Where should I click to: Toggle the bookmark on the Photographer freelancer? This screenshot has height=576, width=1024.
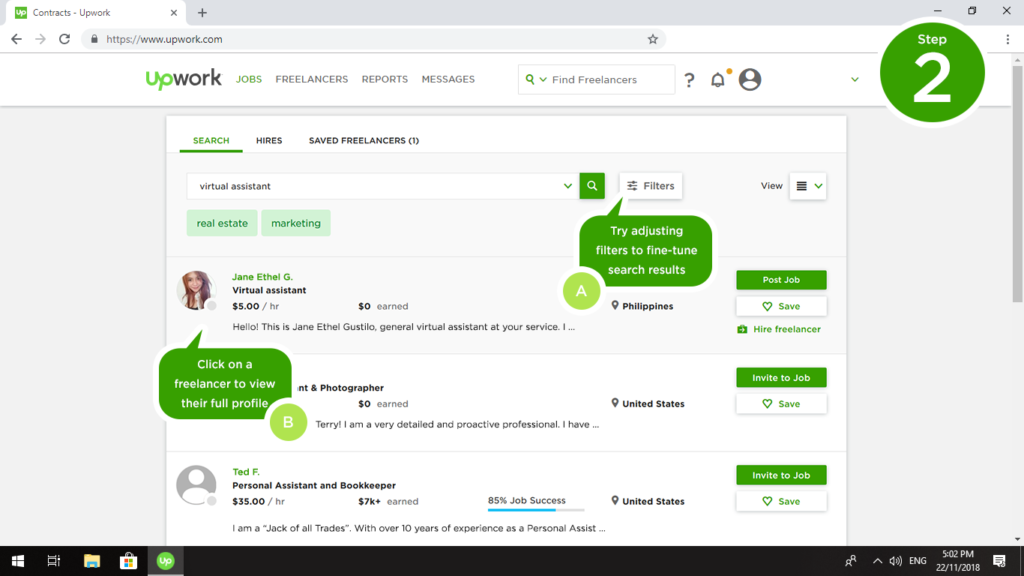coord(781,403)
